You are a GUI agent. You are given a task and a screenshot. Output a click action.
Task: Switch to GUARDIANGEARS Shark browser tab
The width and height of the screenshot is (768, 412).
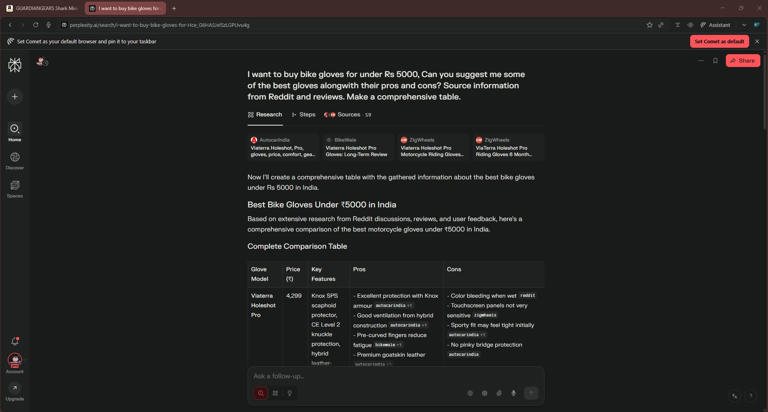[x=41, y=8]
